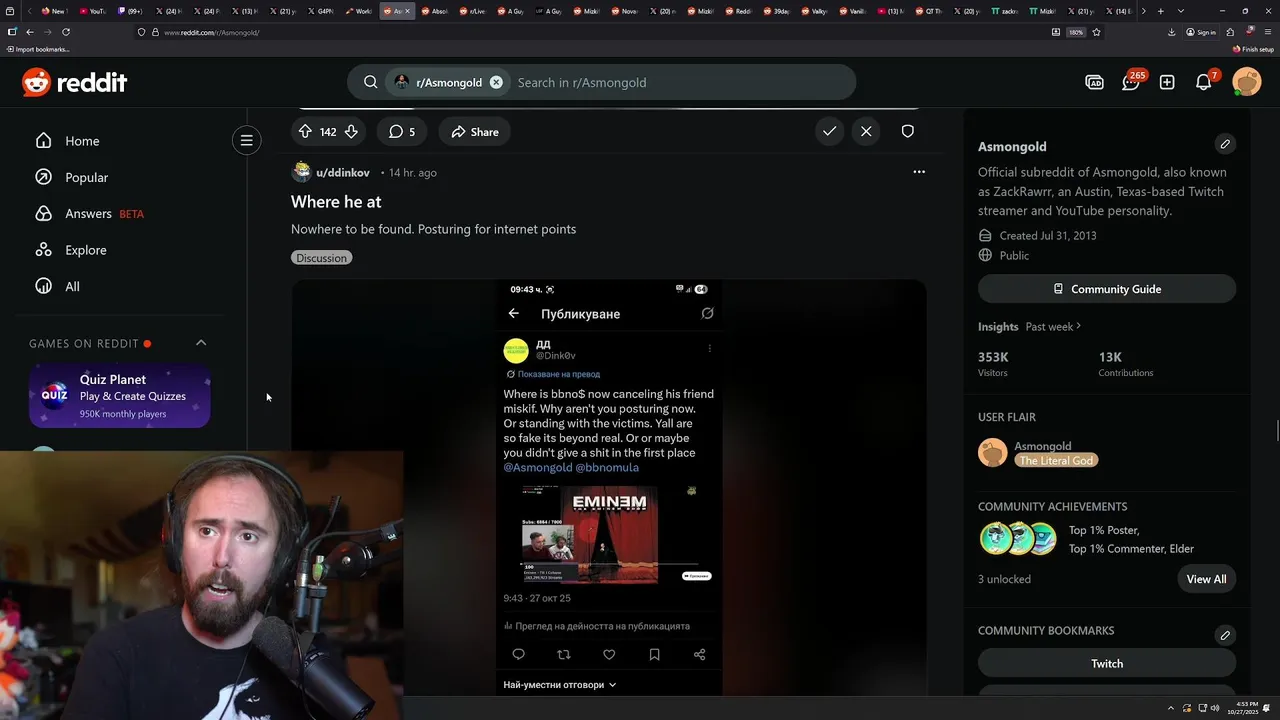1280x720 pixels.
Task: Click the user flair 'The Literal God'
Action: pos(1057,460)
